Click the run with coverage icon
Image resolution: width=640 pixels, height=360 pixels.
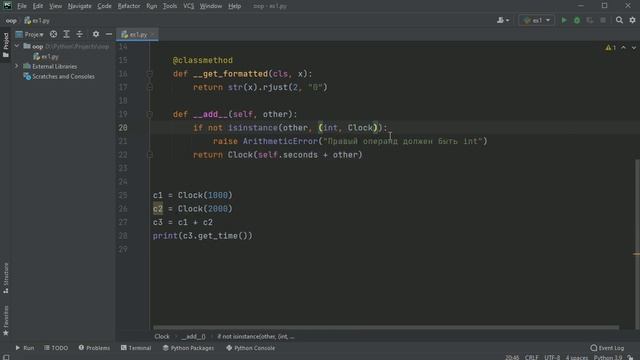tap(590, 20)
